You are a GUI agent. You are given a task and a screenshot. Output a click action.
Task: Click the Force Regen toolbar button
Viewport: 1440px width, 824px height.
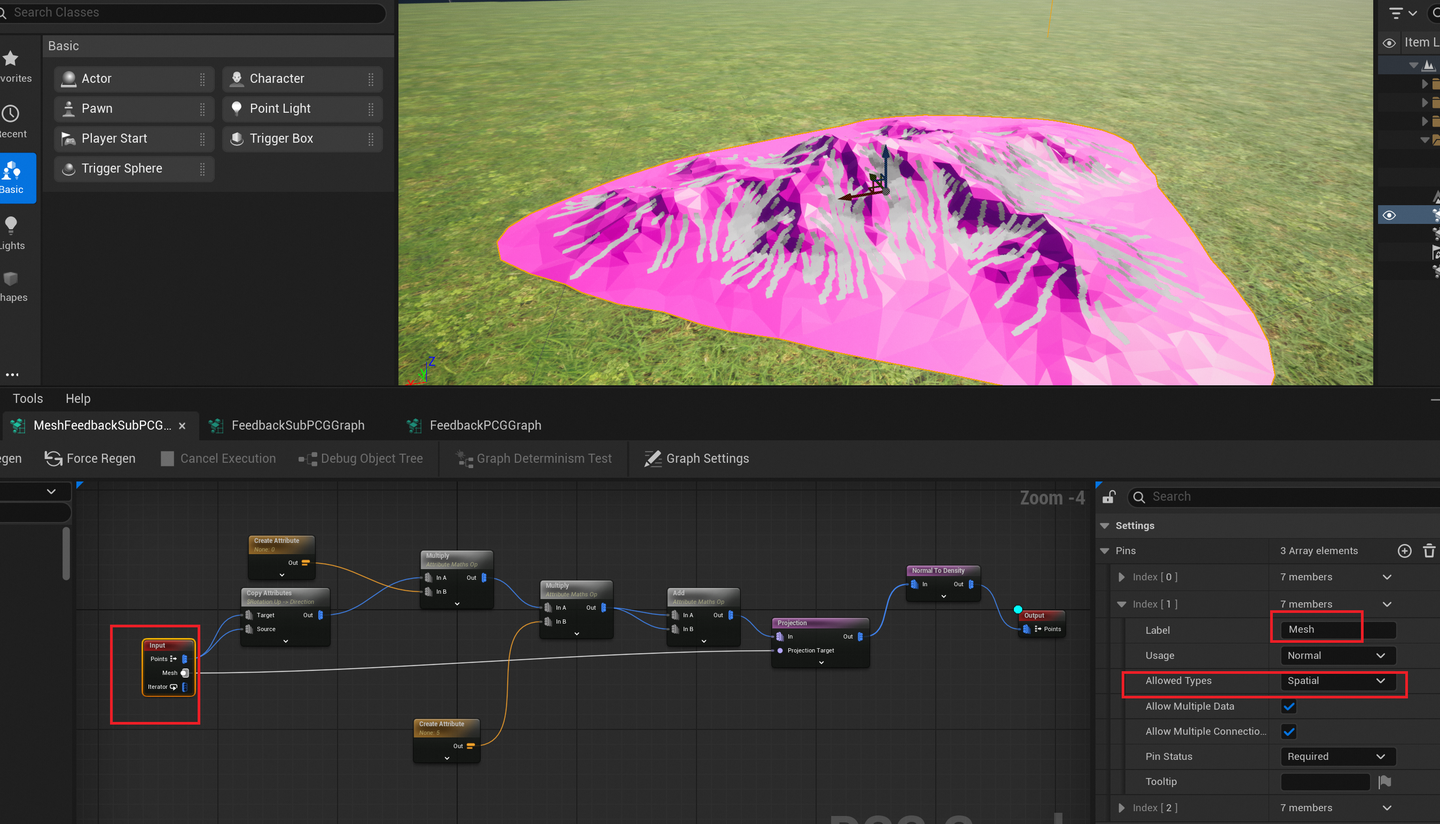click(x=90, y=458)
